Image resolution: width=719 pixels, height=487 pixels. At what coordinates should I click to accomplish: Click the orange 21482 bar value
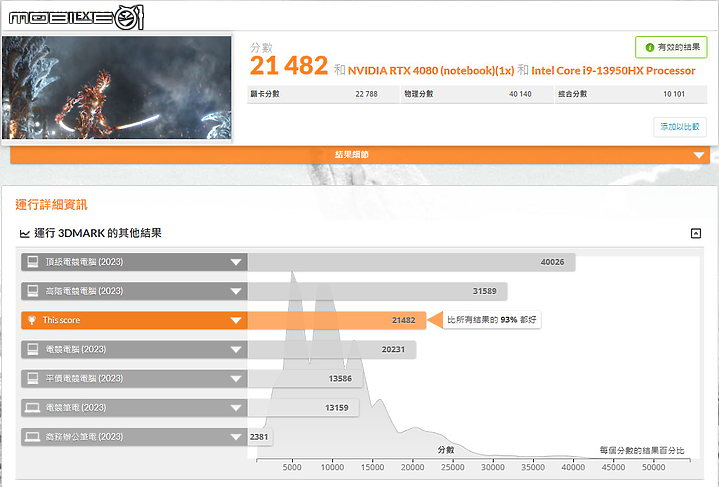(x=404, y=320)
